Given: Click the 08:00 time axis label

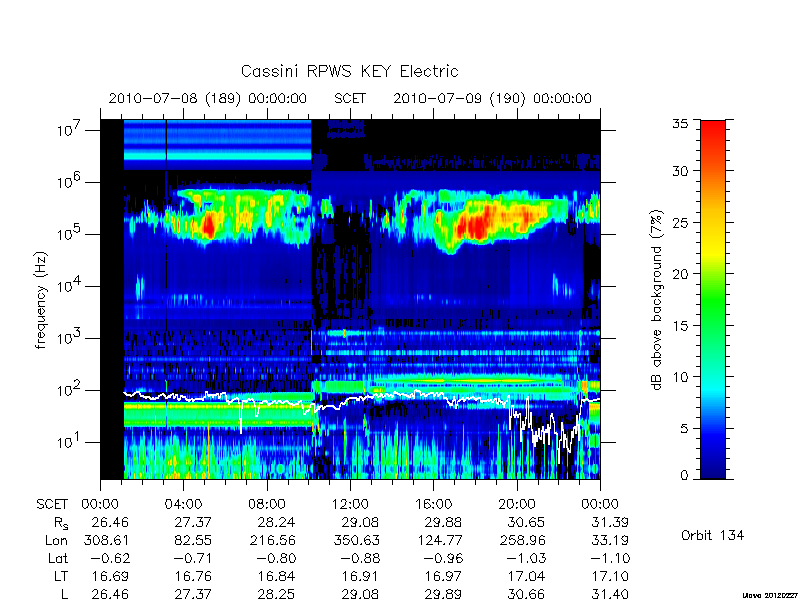Looking at the screenshot, I should 266,504.
